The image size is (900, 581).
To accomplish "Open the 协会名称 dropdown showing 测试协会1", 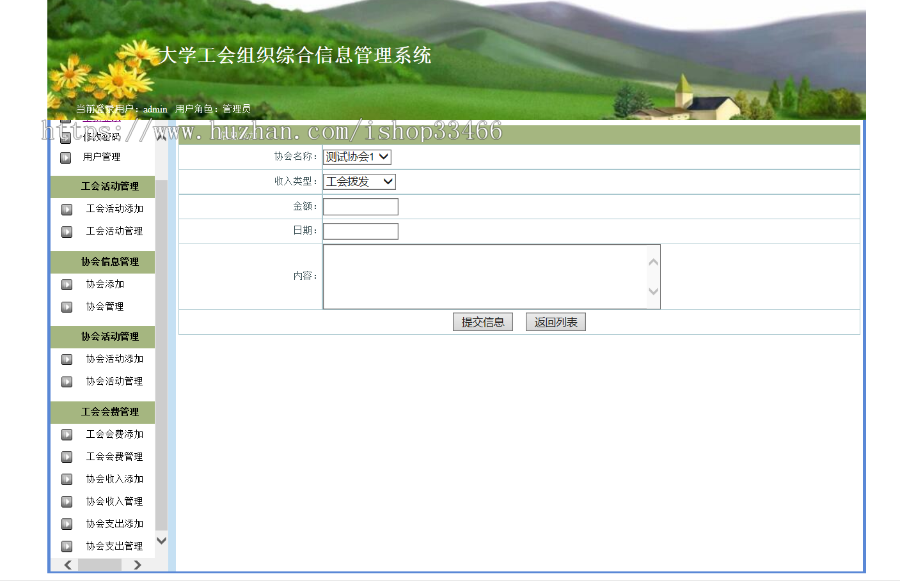I will 357,157.
